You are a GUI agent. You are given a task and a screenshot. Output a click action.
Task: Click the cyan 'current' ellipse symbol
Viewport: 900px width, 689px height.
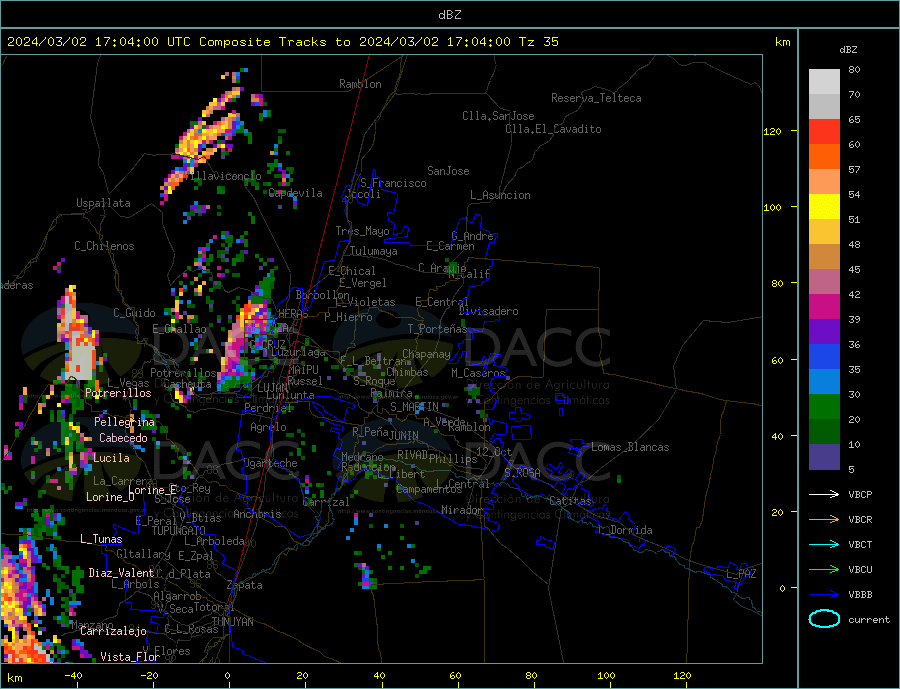tap(824, 619)
